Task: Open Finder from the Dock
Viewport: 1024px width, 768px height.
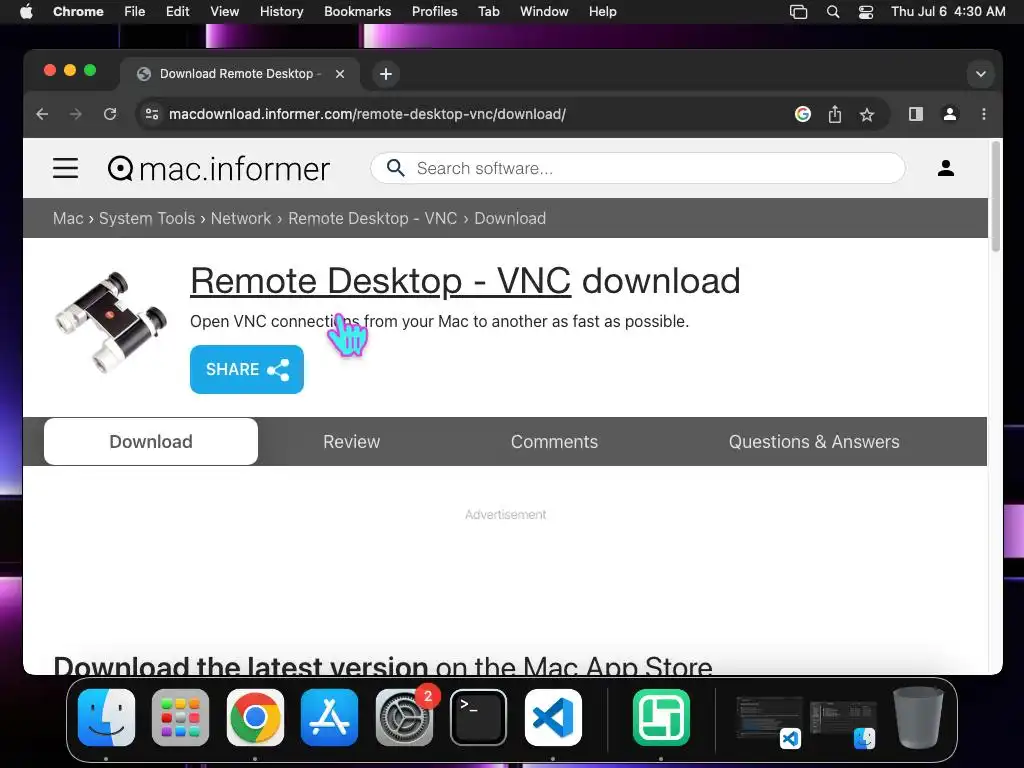Action: click(106, 717)
